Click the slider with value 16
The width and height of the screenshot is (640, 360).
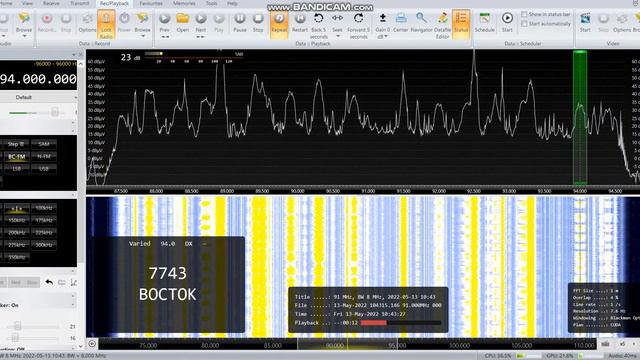(x=33, y=338)
